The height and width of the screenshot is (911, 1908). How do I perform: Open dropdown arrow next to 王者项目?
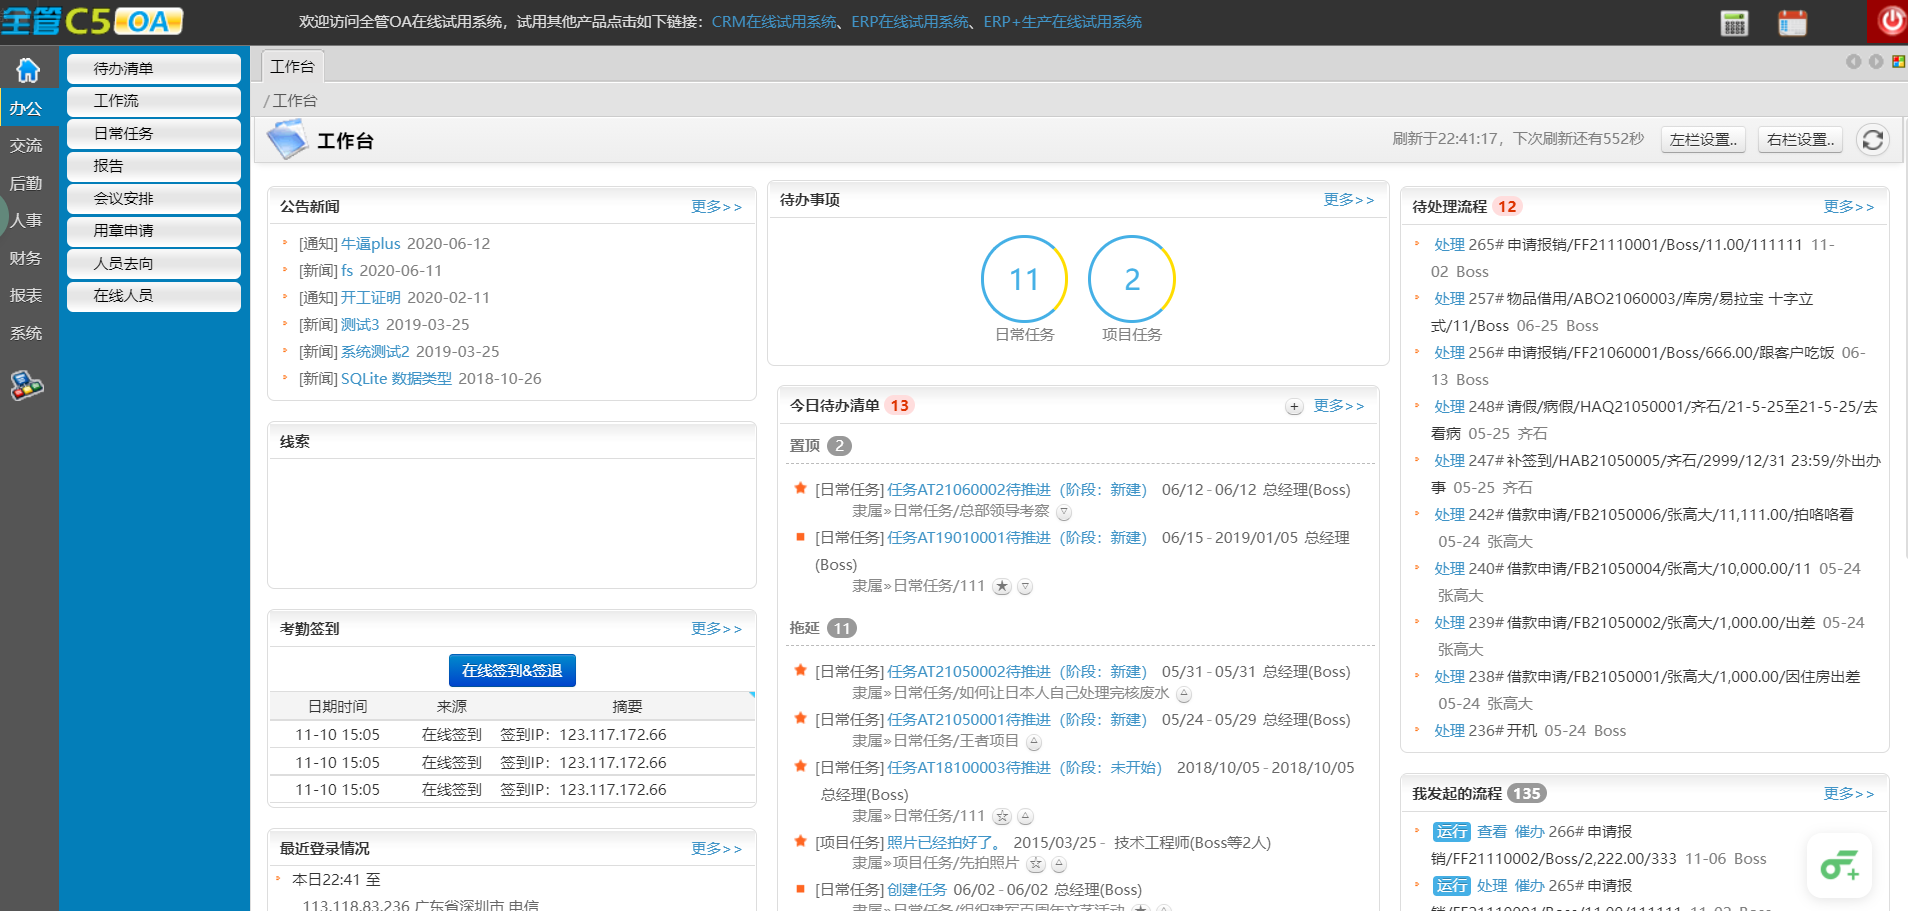(1033, 742)
